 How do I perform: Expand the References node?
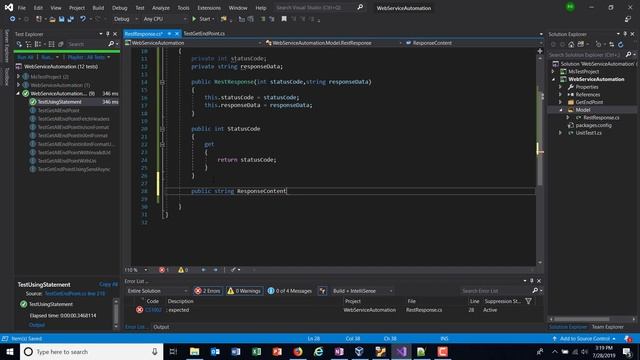560,94
